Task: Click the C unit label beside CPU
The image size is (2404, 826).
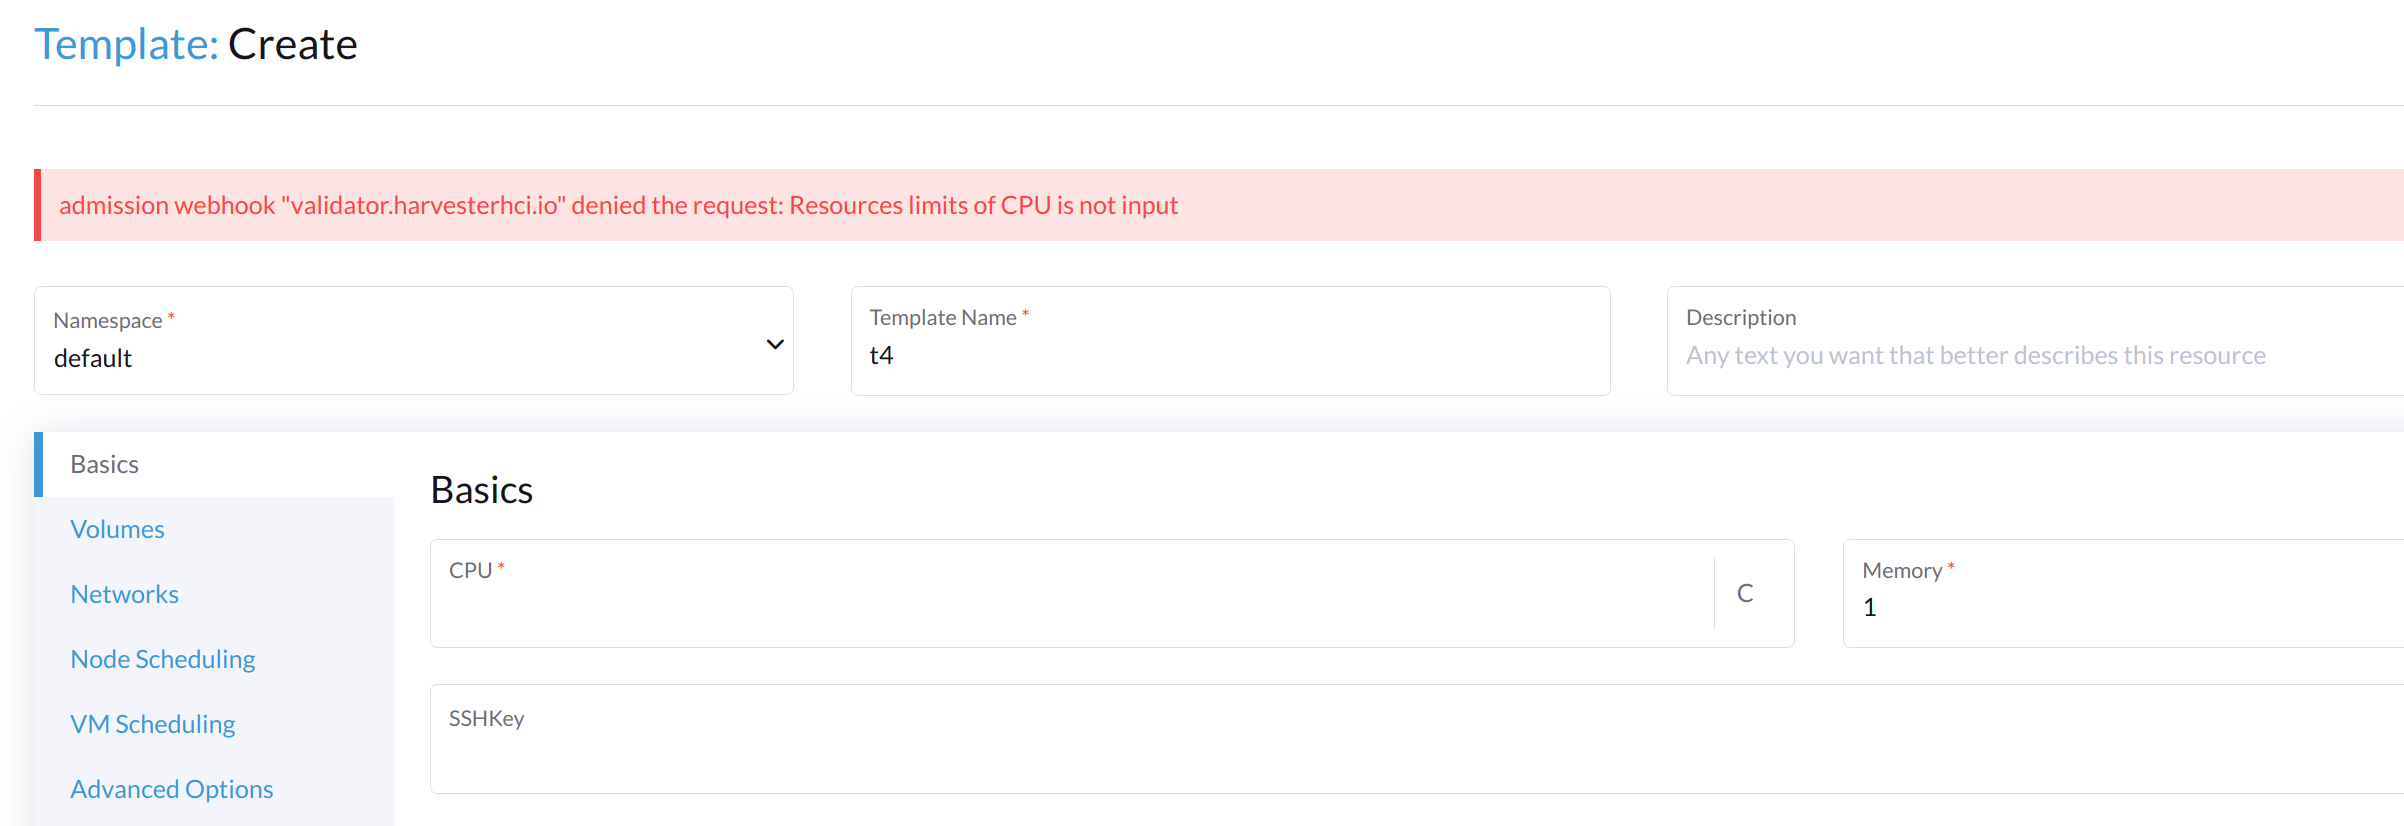Action: tap(1747, 592)
